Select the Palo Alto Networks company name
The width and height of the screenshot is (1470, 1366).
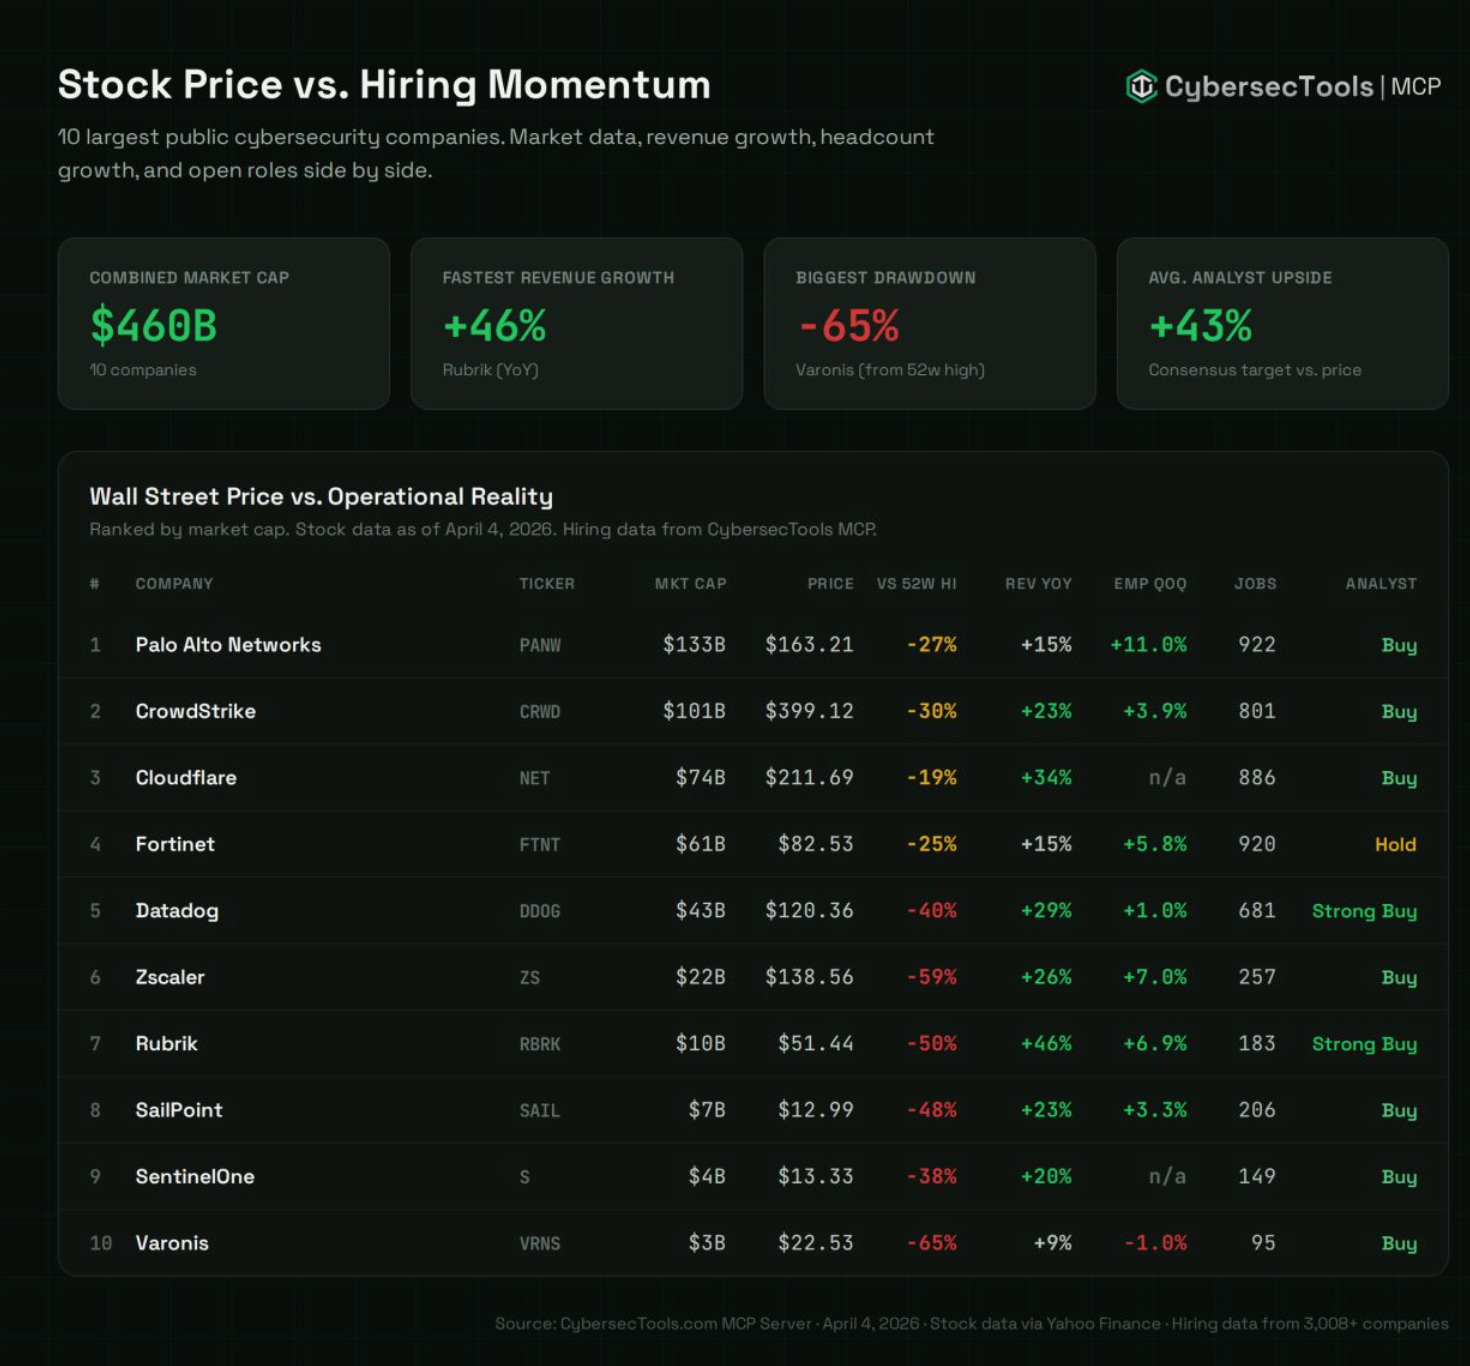pos(228,645)
